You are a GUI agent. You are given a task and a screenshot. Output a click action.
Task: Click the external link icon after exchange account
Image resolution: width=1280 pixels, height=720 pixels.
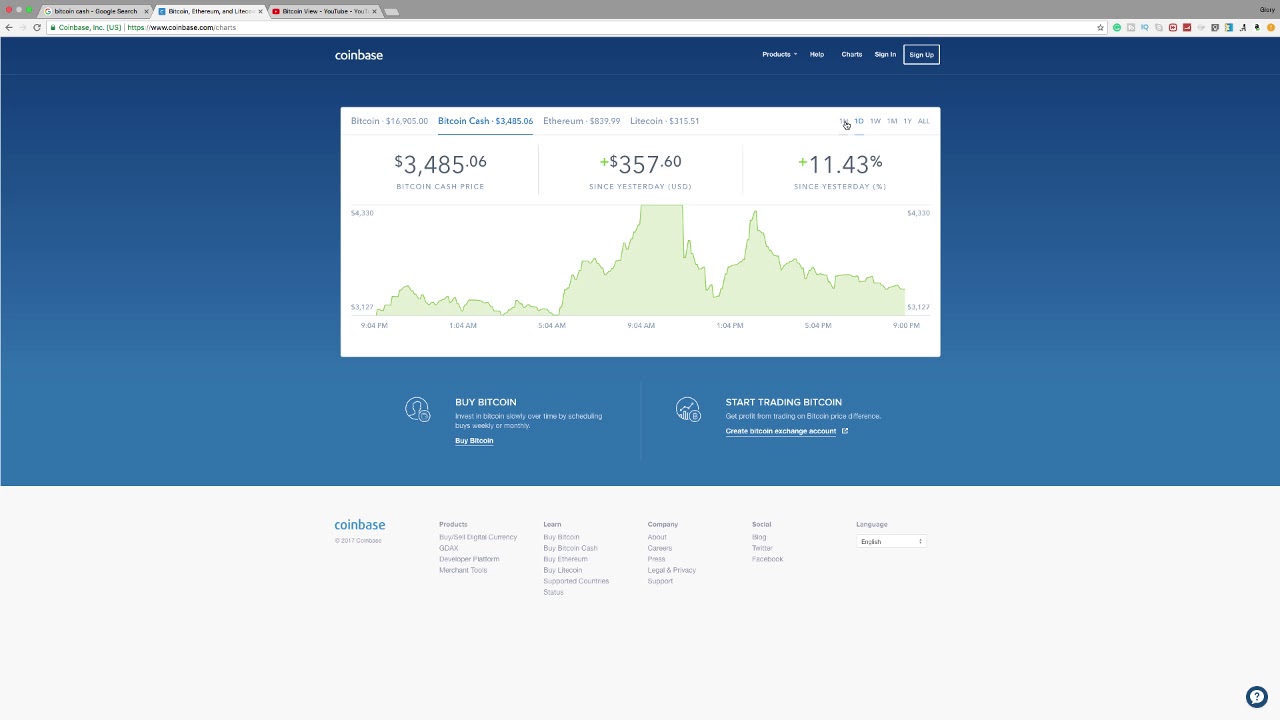pyautogui.click(x=845, y=431)
